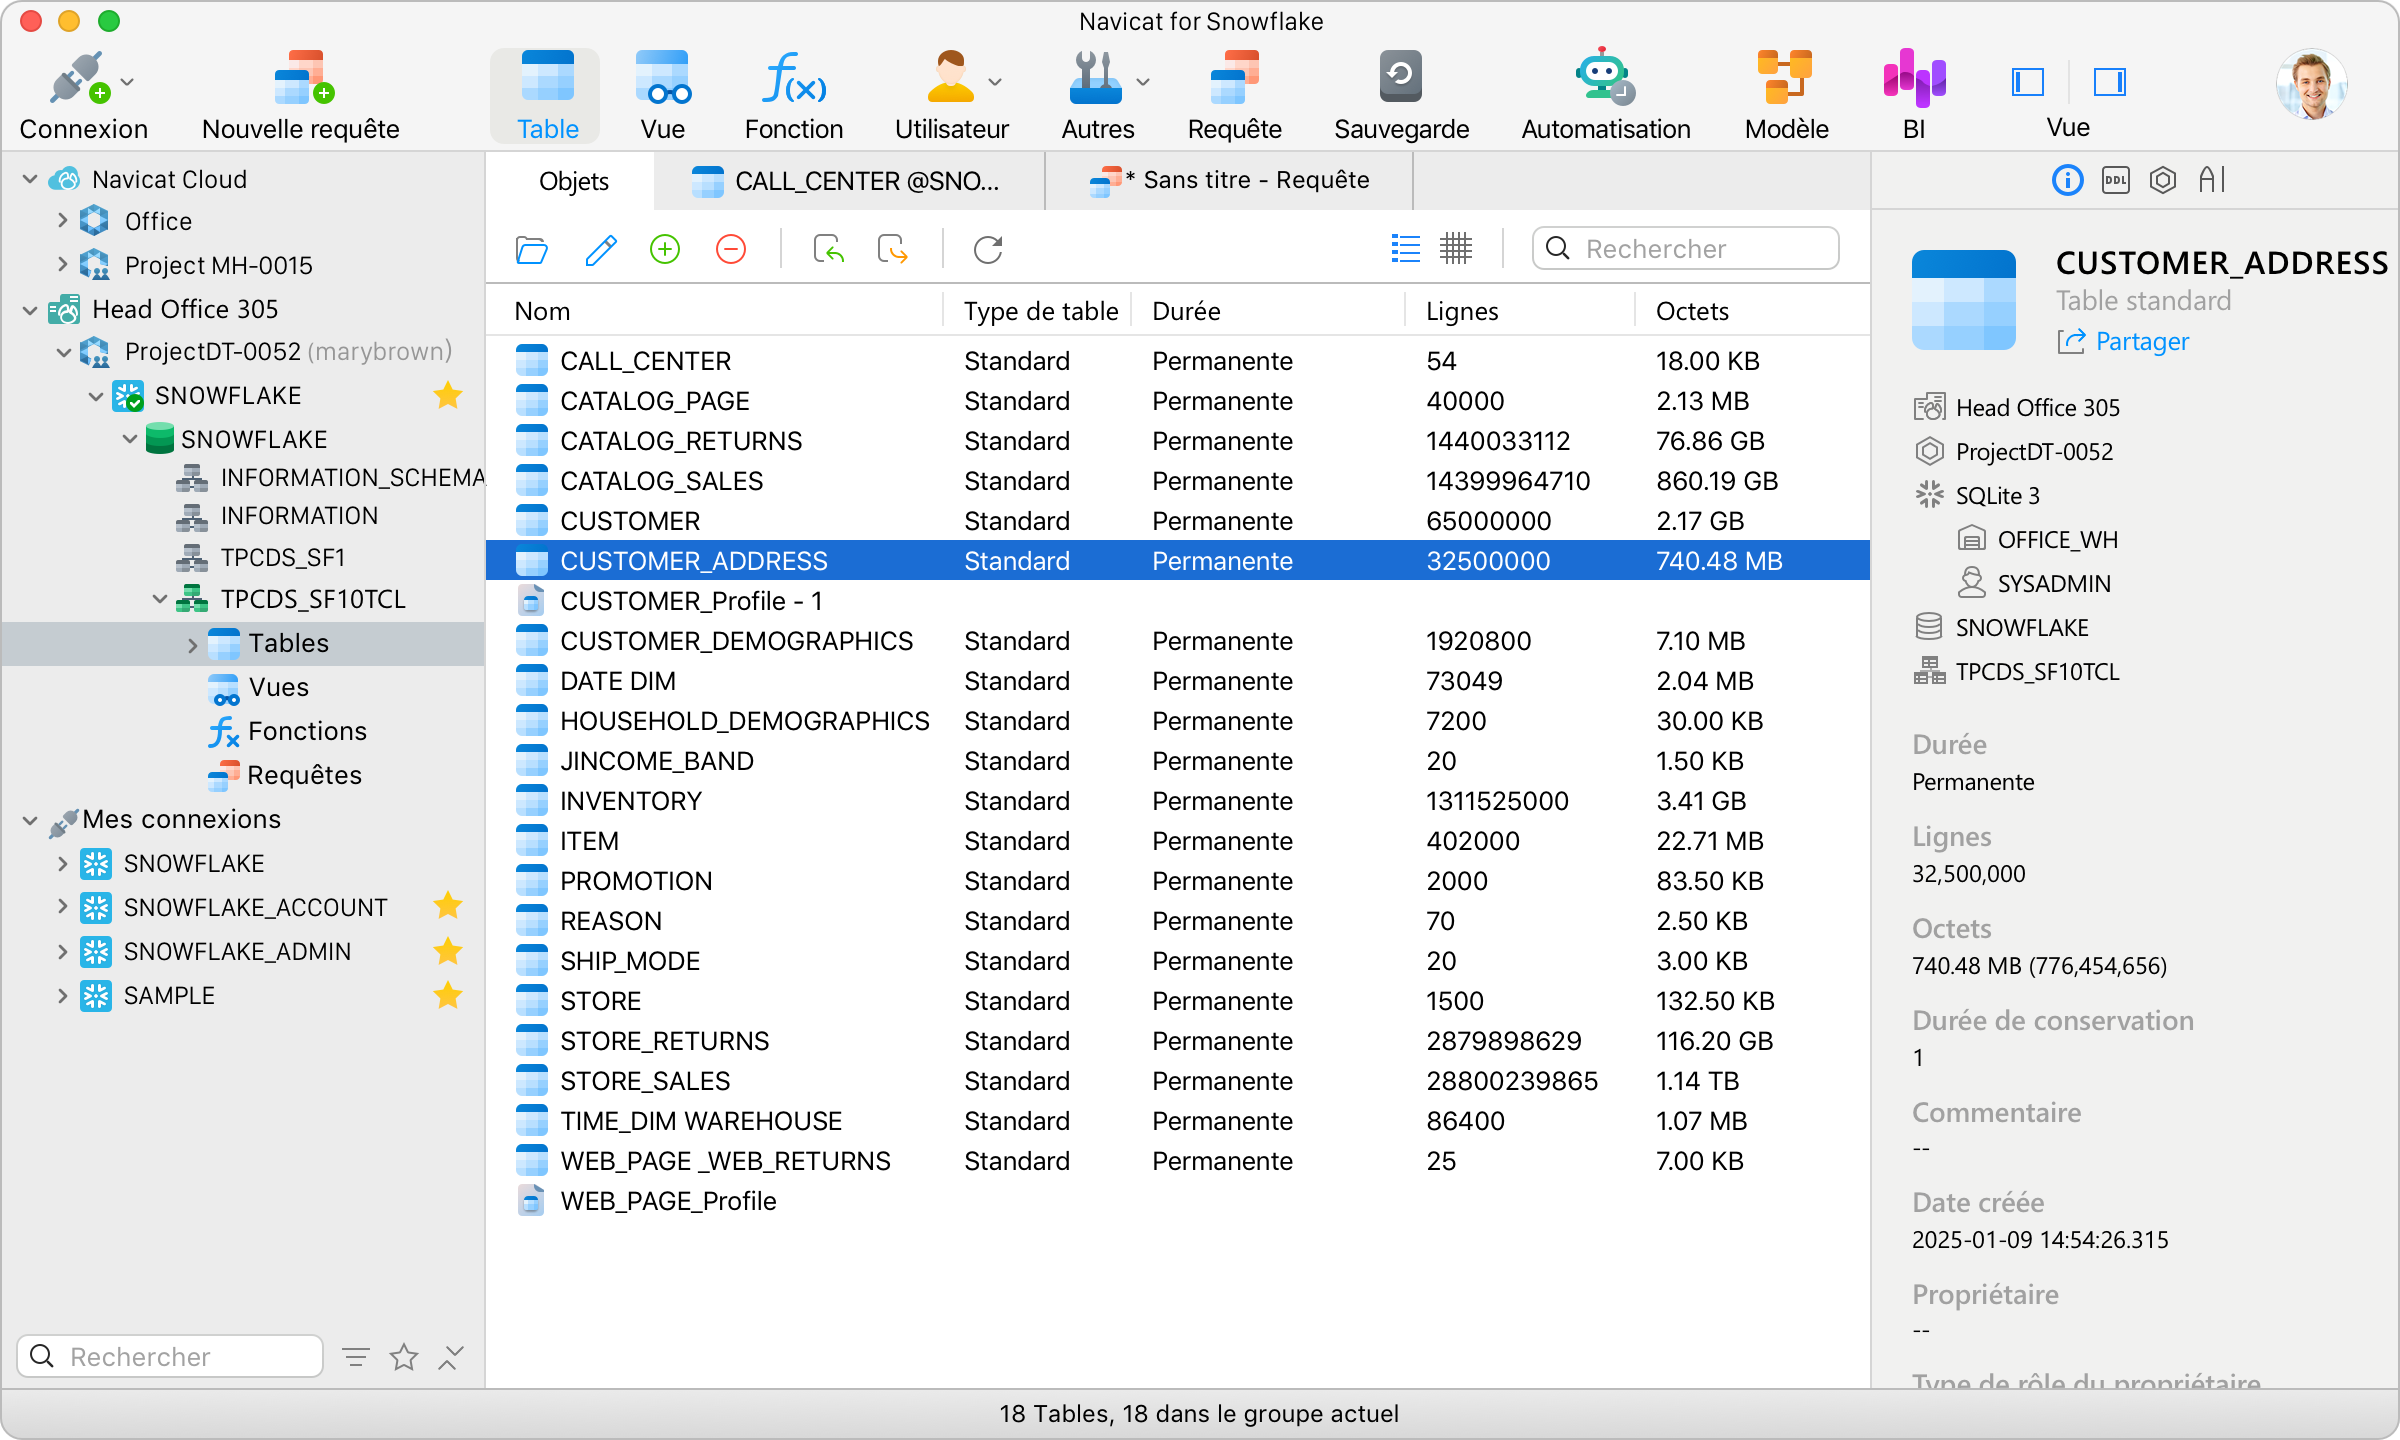Open the Utilisateur dropdown arrow
Image resolution: width=2400 pixels, height=1440 pixels.
995,82
